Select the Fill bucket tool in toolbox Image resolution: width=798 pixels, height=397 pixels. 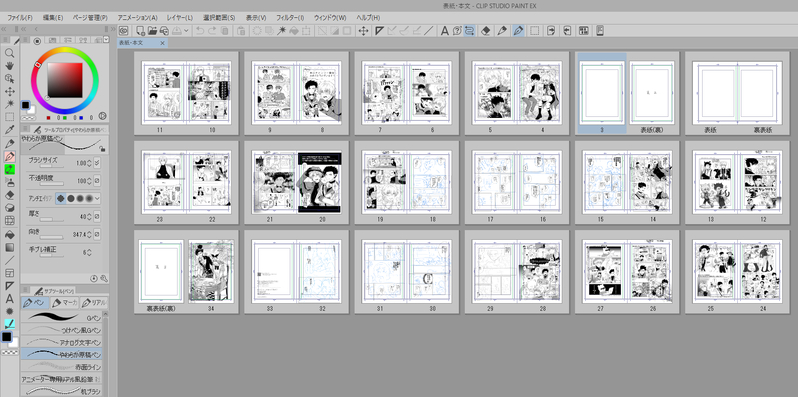(9, 235)
